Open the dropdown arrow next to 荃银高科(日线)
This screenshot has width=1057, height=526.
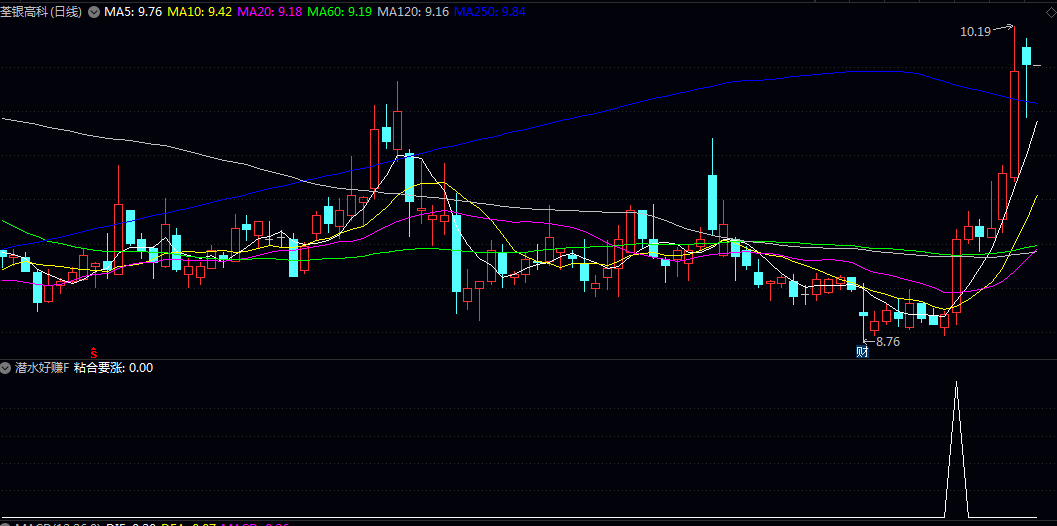[x=94, y=12]
